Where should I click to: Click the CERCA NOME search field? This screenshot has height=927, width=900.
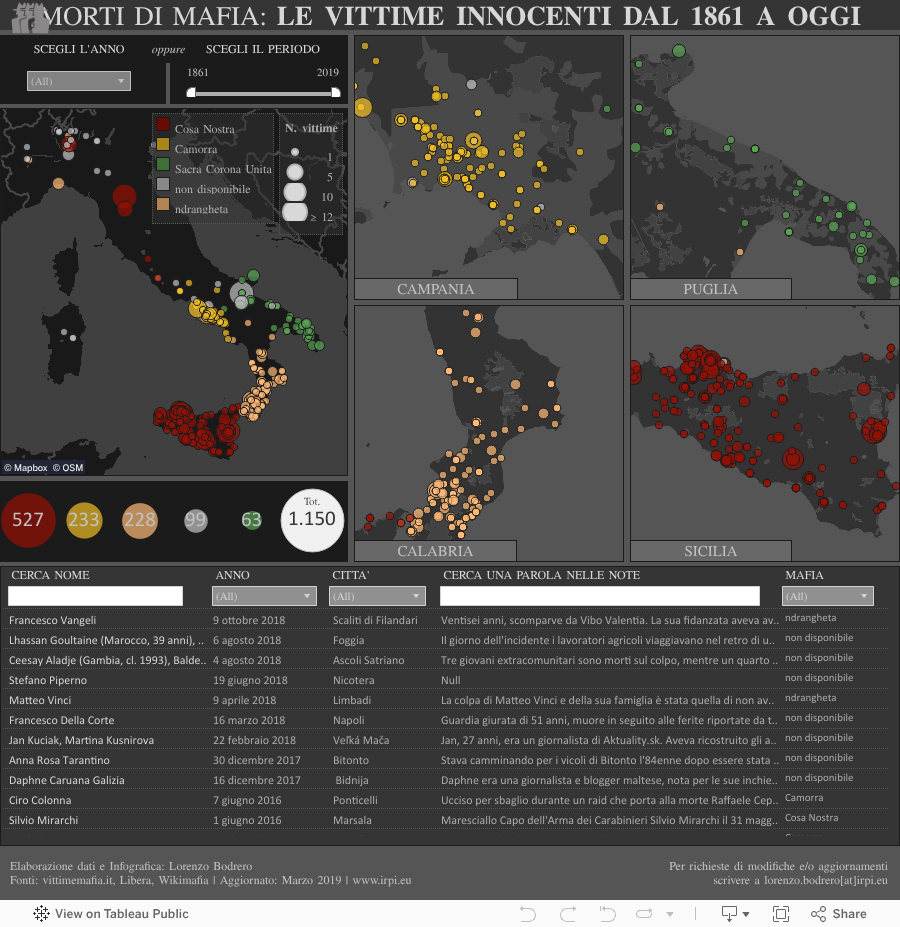[x=95, y=596]
